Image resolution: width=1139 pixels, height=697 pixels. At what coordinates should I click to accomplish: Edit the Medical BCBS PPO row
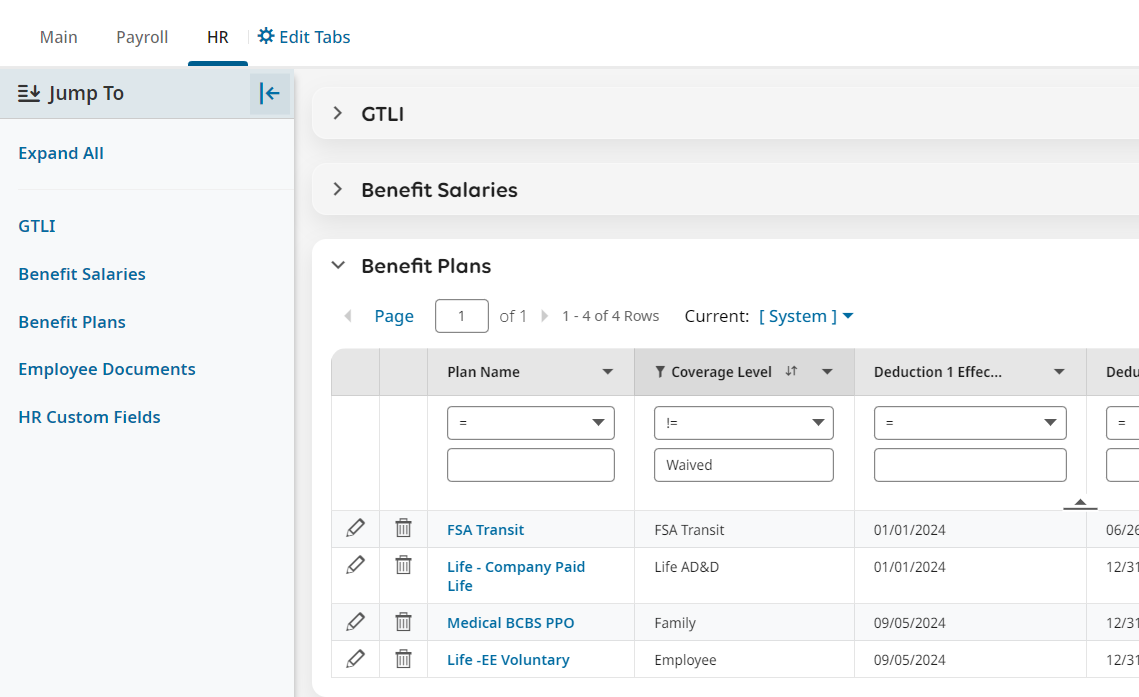click(355, 621)
